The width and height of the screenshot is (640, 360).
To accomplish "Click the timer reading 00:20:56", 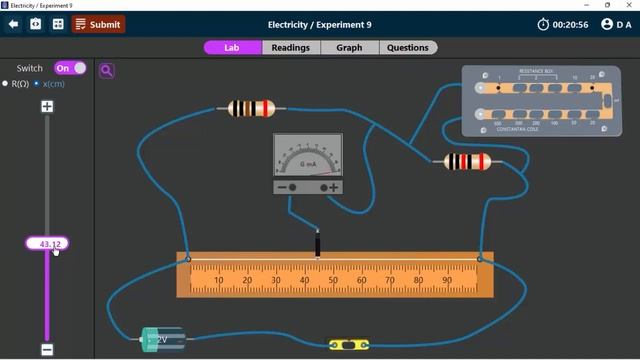I will (x=570, y=24).
